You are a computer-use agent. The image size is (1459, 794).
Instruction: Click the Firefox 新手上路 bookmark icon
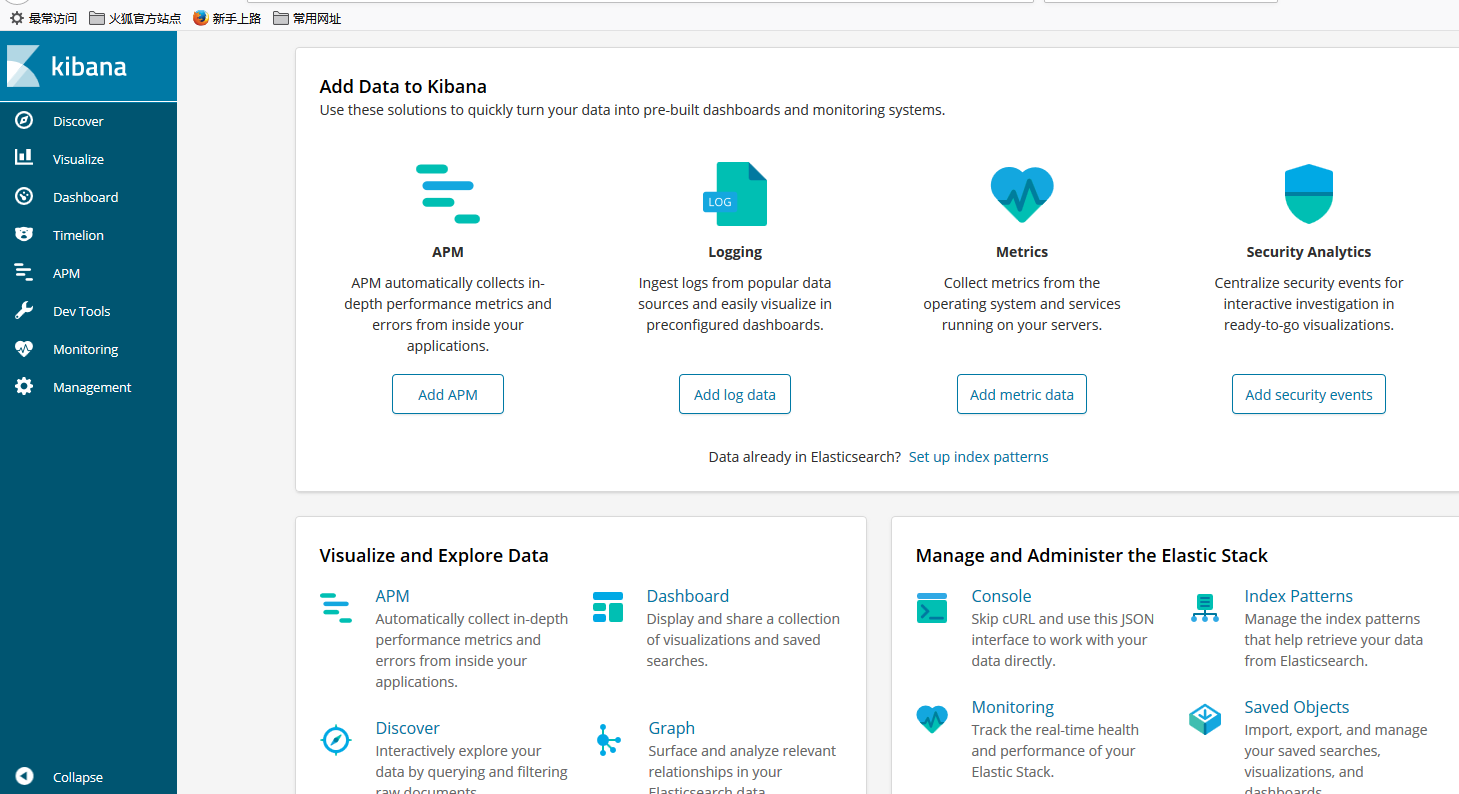click(x=201, y=18)
